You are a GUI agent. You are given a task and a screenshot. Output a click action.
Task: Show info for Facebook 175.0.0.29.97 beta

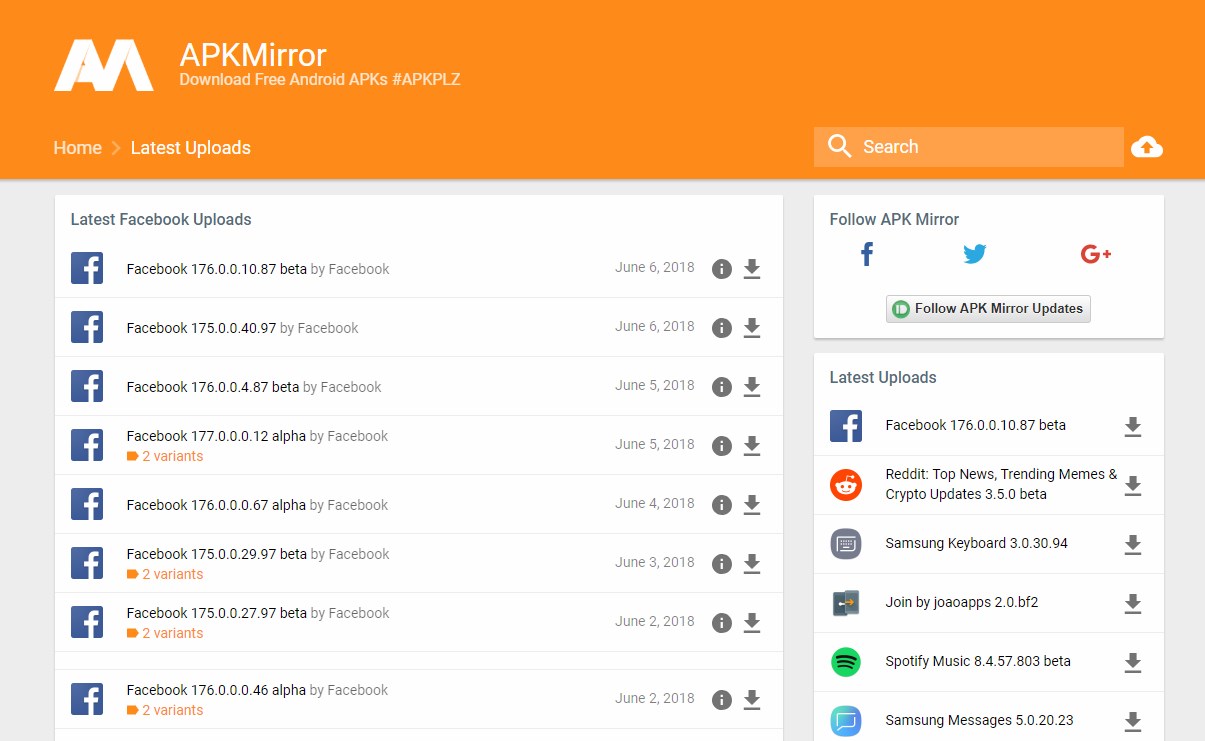coord(722,564)
